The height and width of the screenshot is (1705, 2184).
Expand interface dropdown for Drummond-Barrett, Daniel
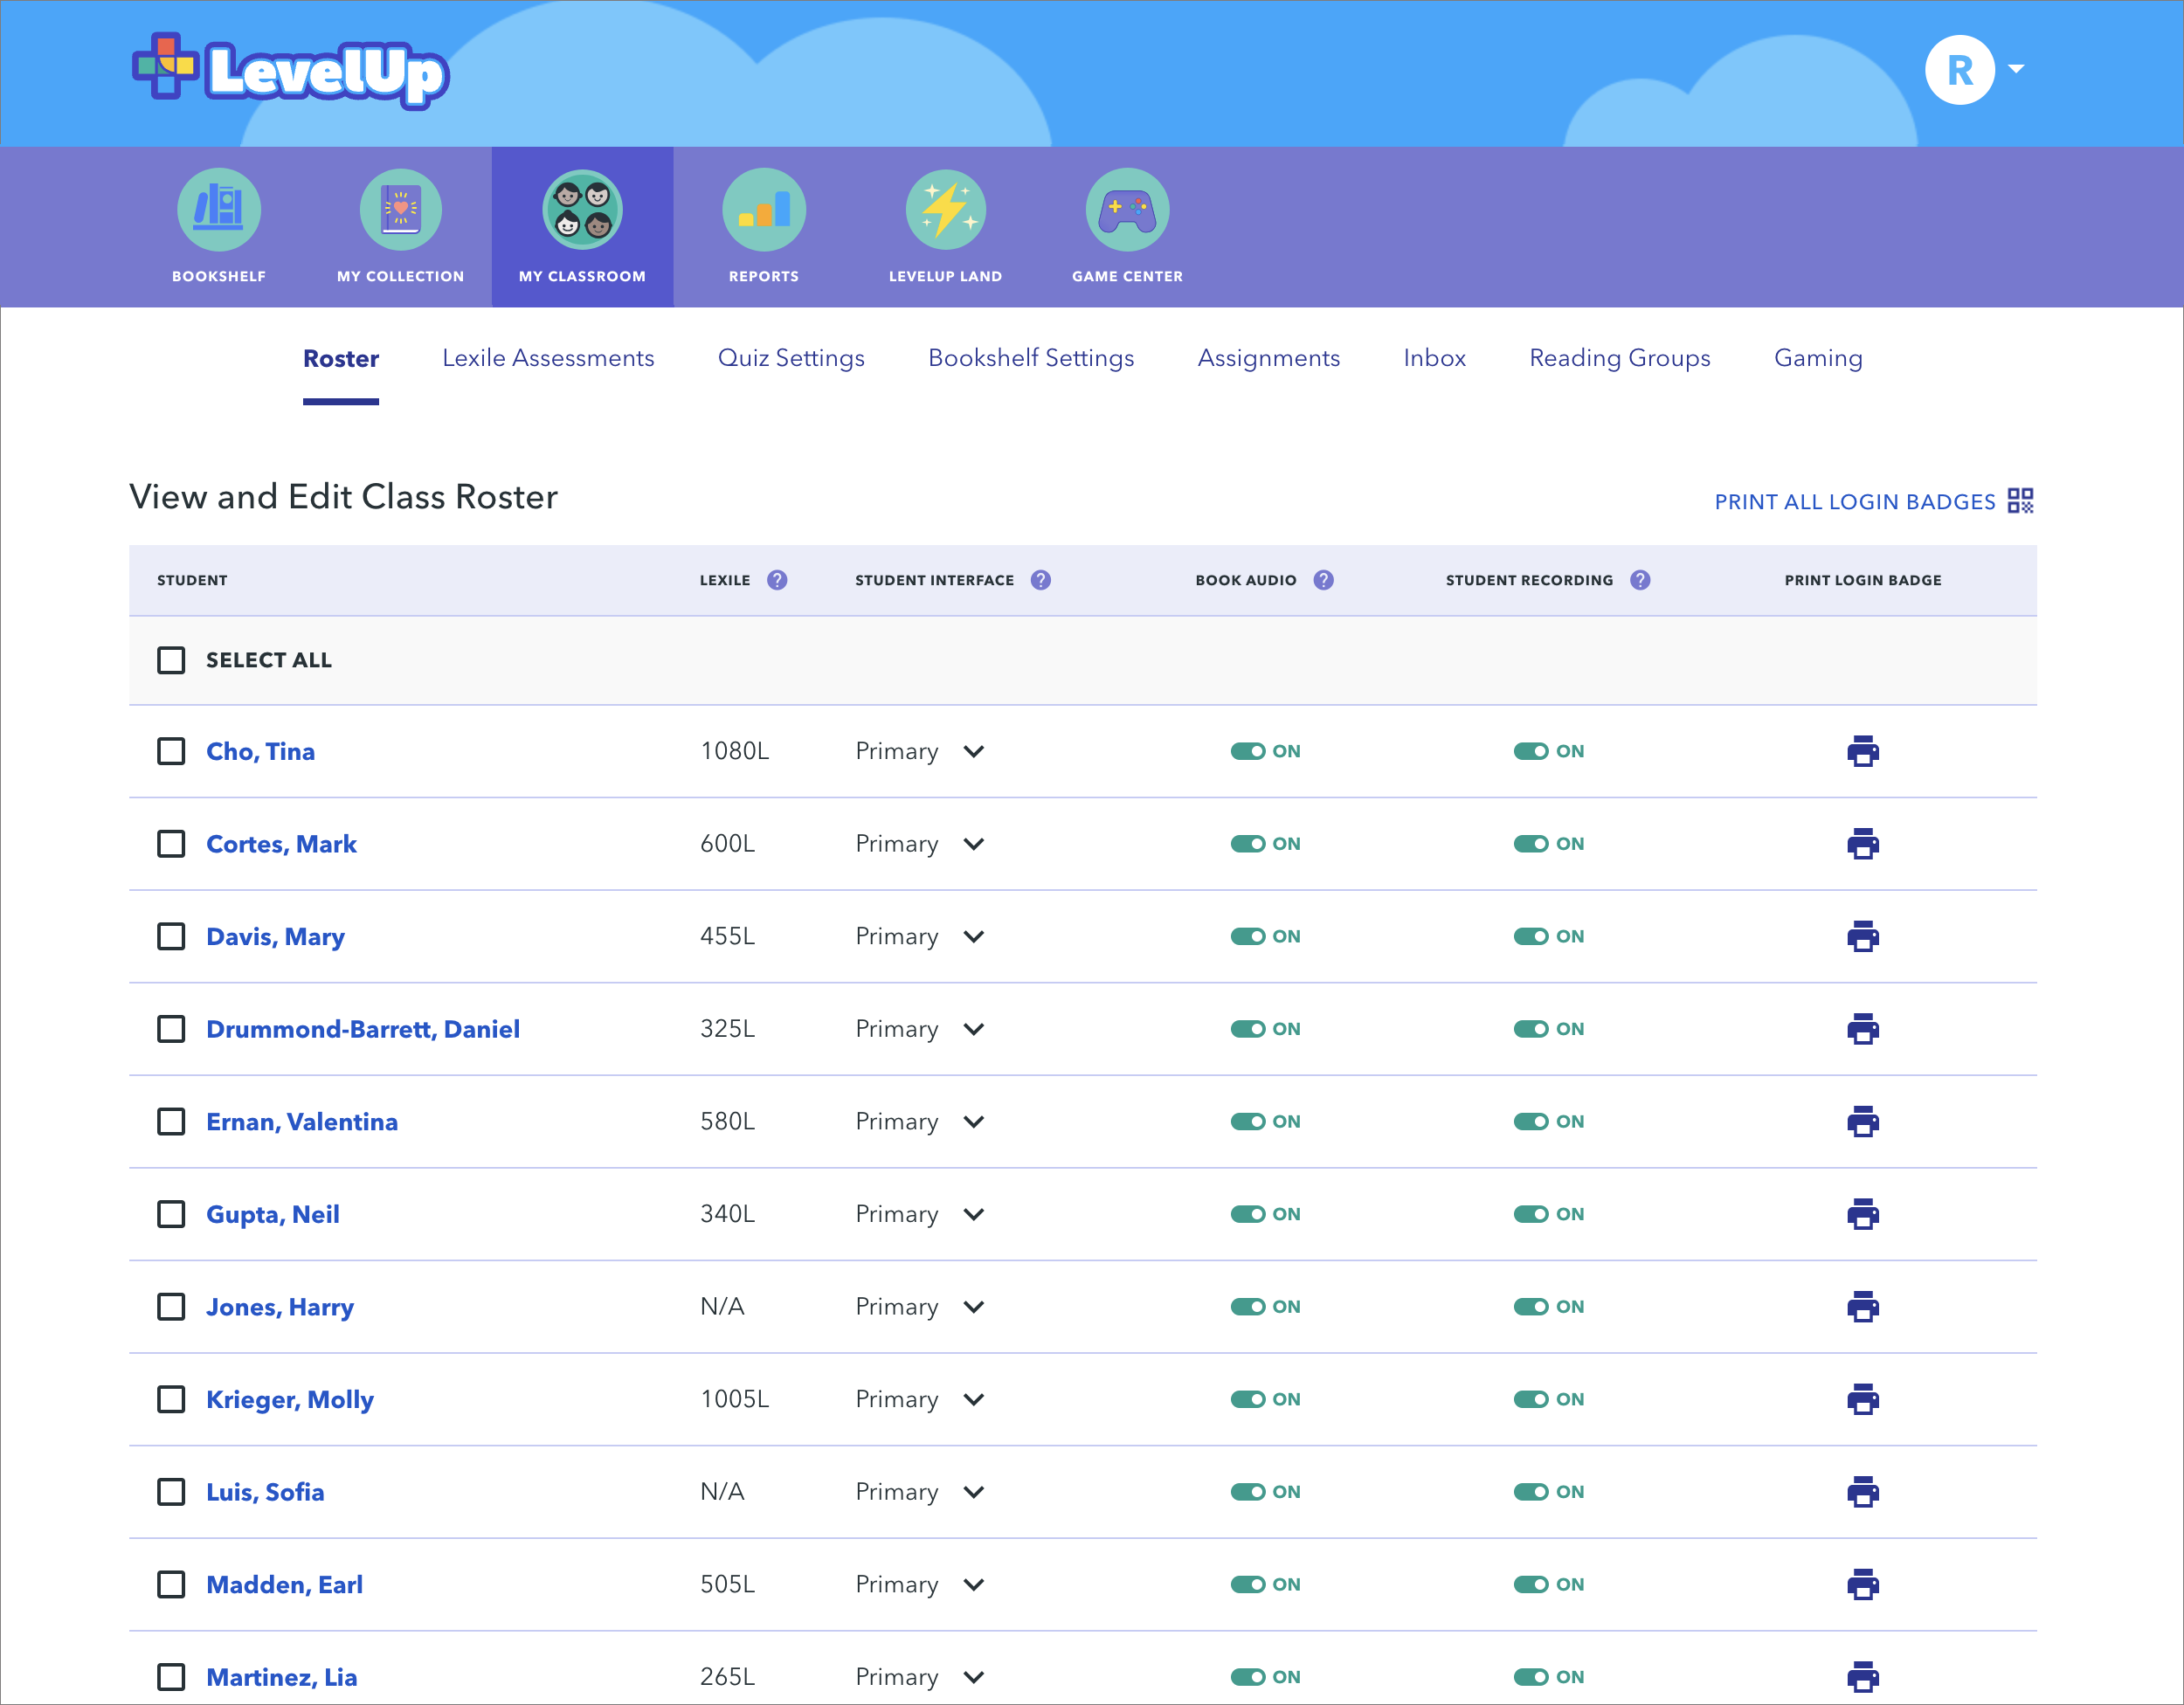(x=973, y=1029)
